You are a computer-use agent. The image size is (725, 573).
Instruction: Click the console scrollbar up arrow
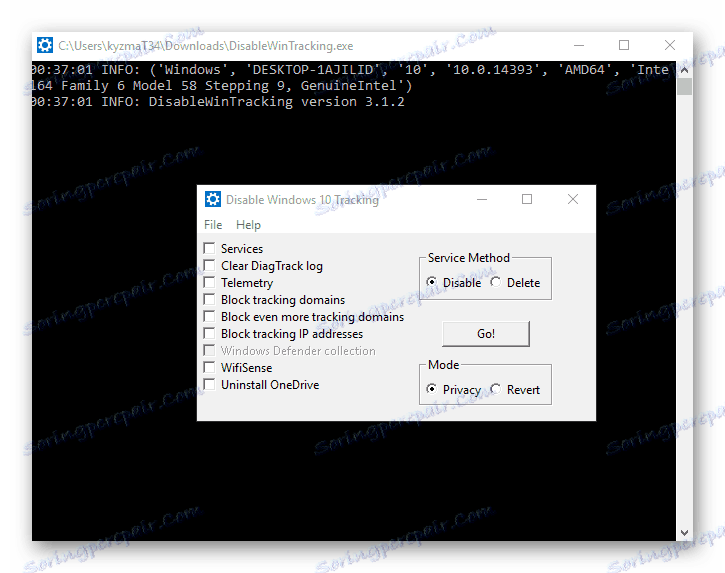(684, 70)
